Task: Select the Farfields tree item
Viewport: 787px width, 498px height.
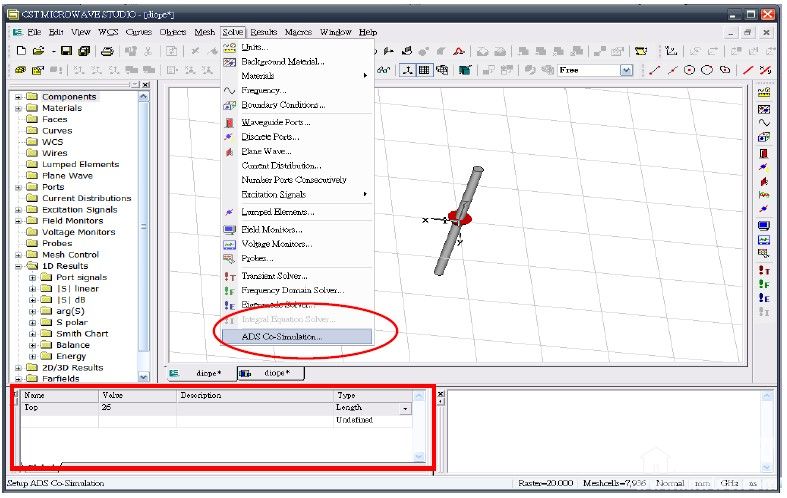Action: click(x=61, y=379)
